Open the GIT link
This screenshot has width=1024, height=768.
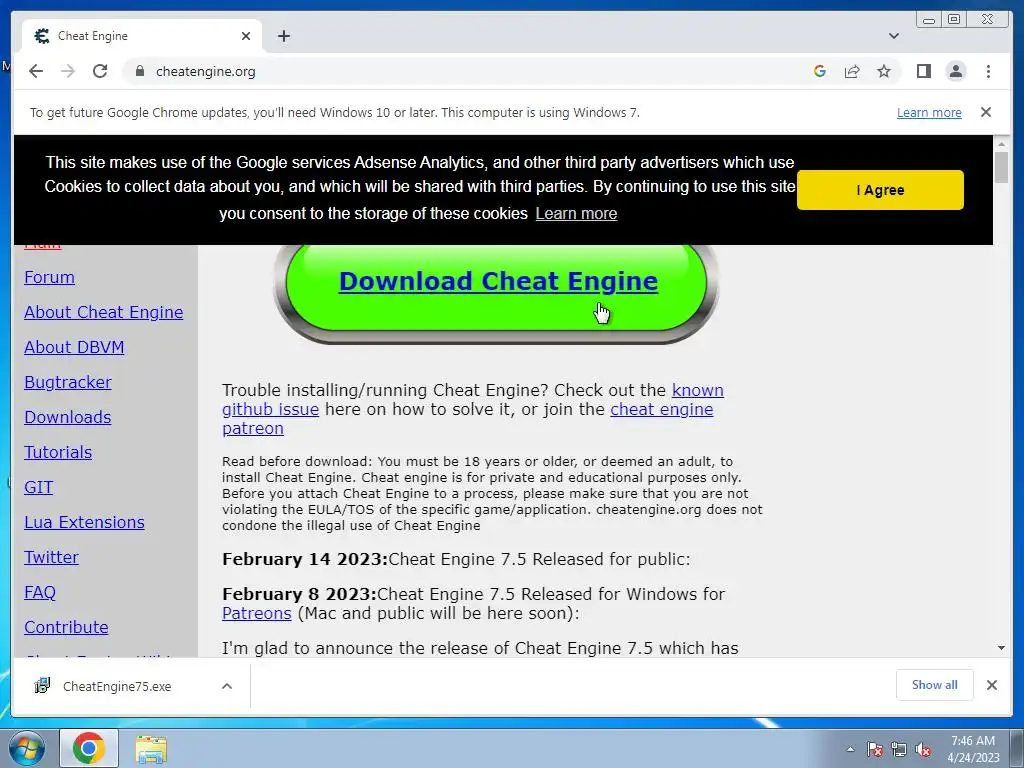tap(39, 487)
